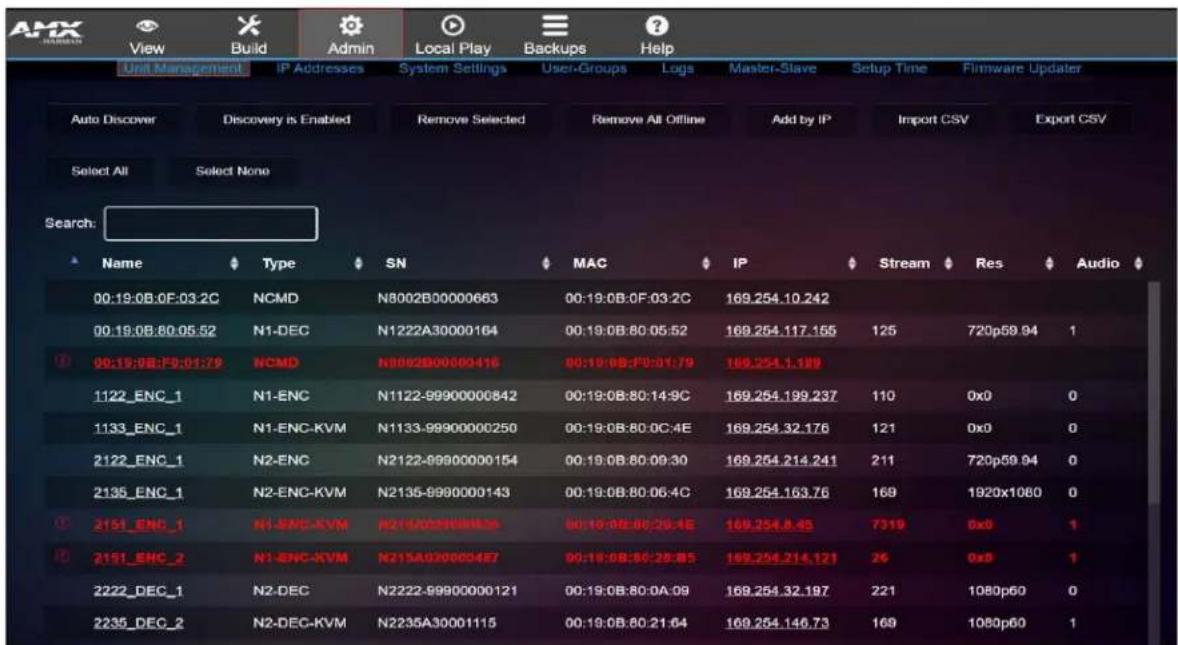Open Setup Time tab
This screenshot has height=645, width=1178.
889,68
